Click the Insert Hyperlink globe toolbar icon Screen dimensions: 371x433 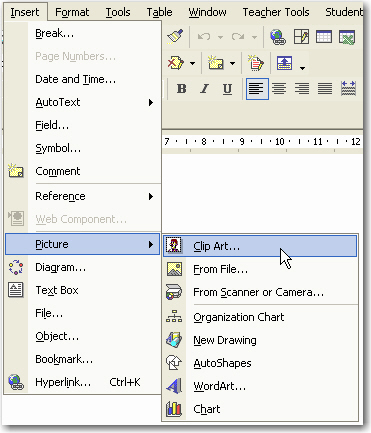point(278,37)
